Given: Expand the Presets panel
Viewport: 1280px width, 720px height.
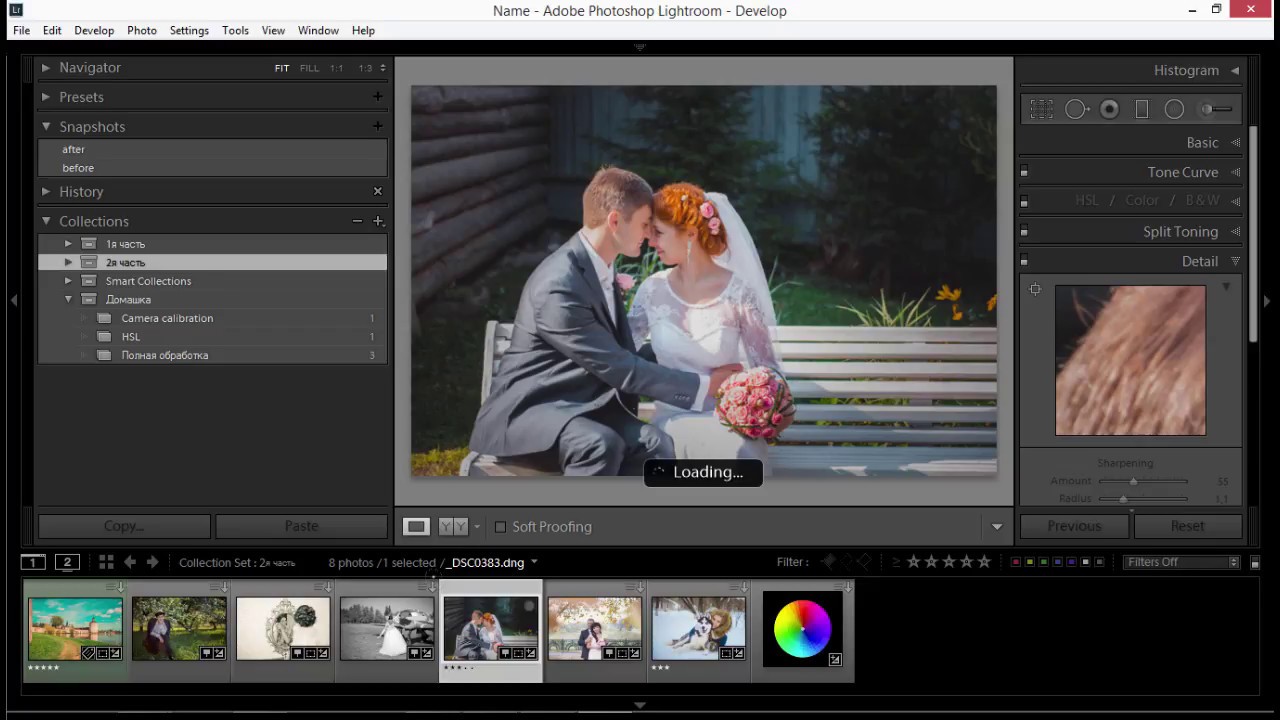Looking at the screenshot, I should coord(46,97).
